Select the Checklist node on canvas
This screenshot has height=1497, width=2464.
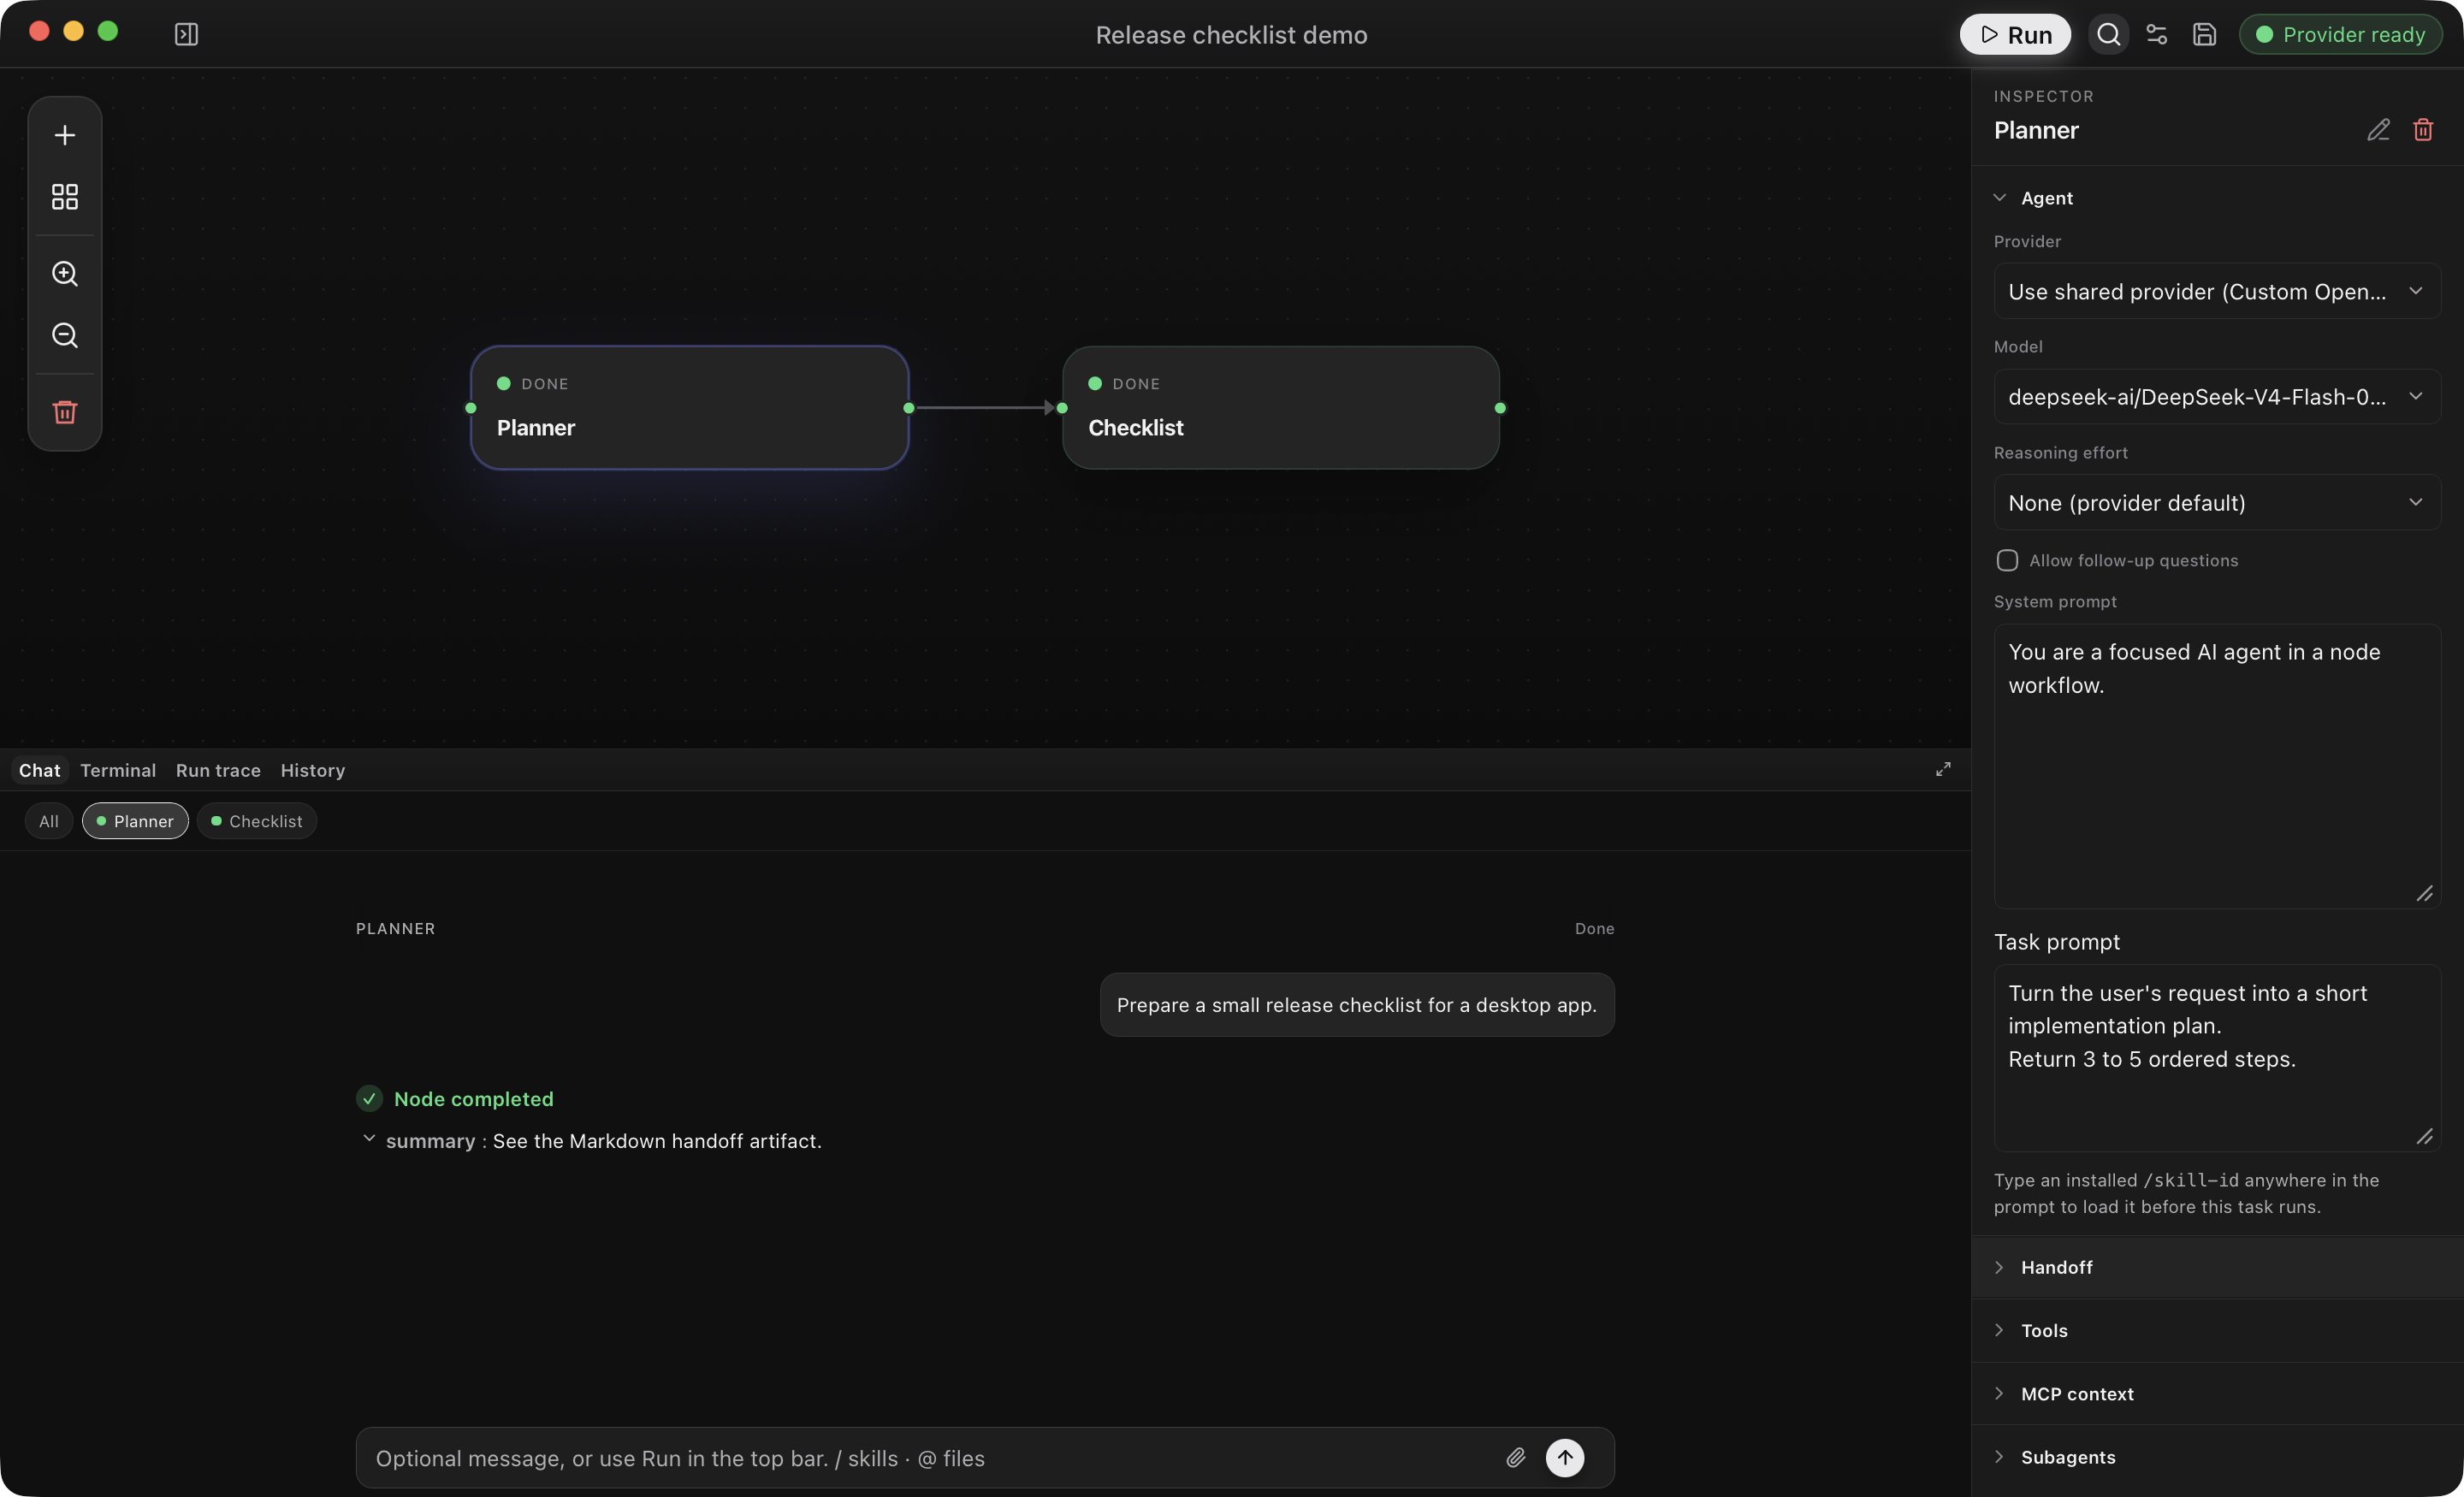tap(1281, 408)
